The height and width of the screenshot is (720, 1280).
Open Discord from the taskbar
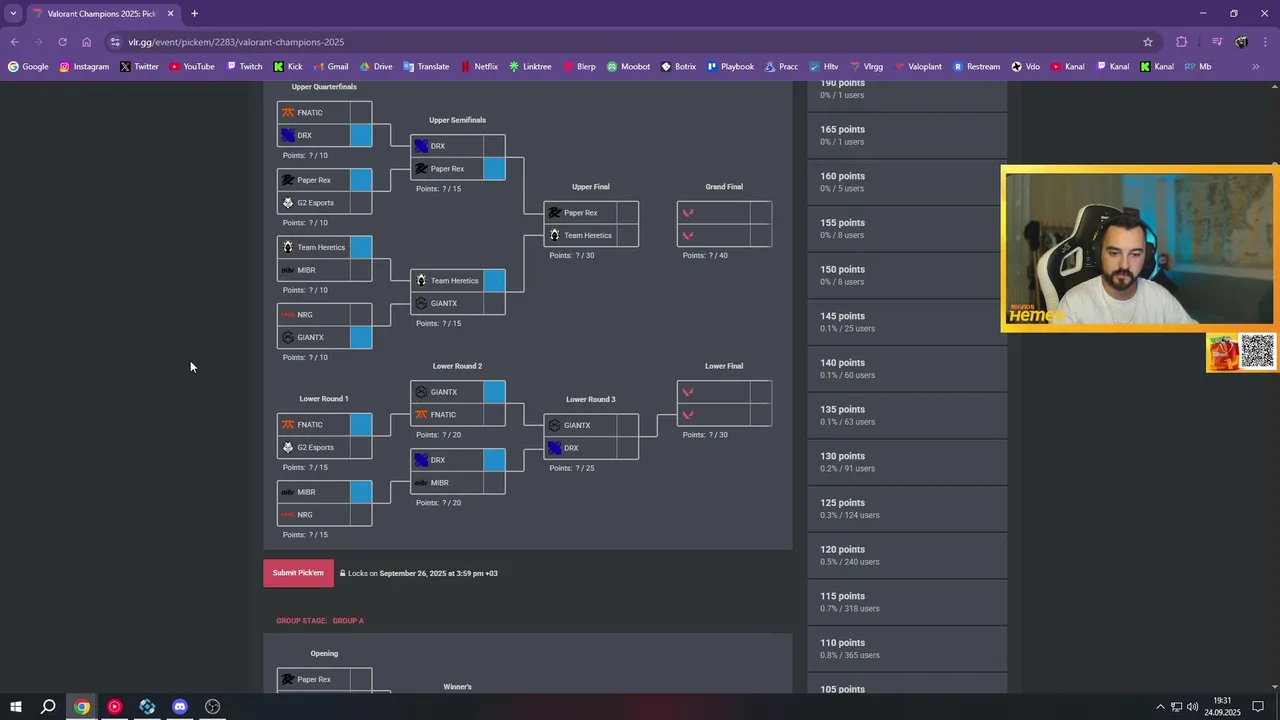(x=180, y=707)
